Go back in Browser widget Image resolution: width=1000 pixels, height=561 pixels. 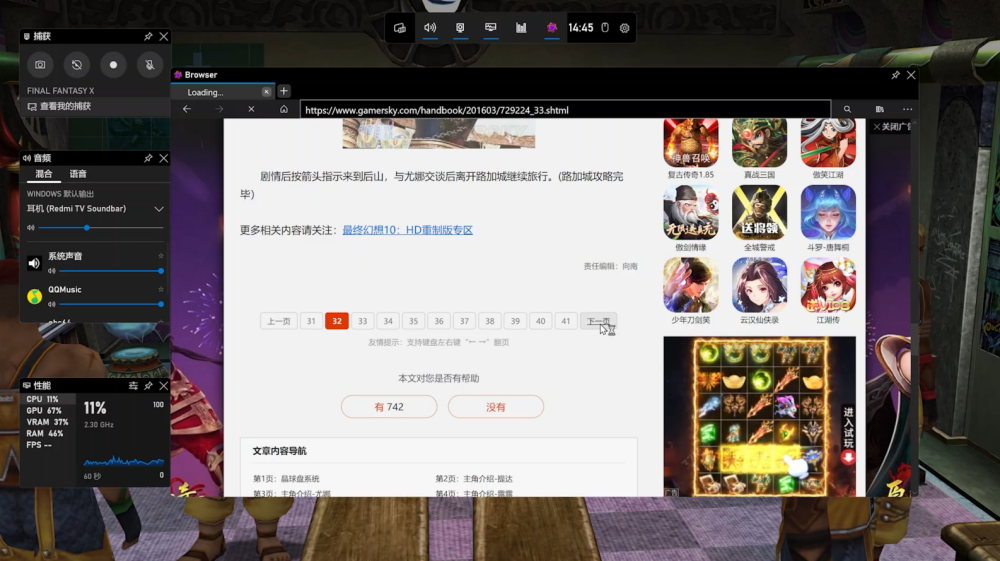tap(187, 109)
